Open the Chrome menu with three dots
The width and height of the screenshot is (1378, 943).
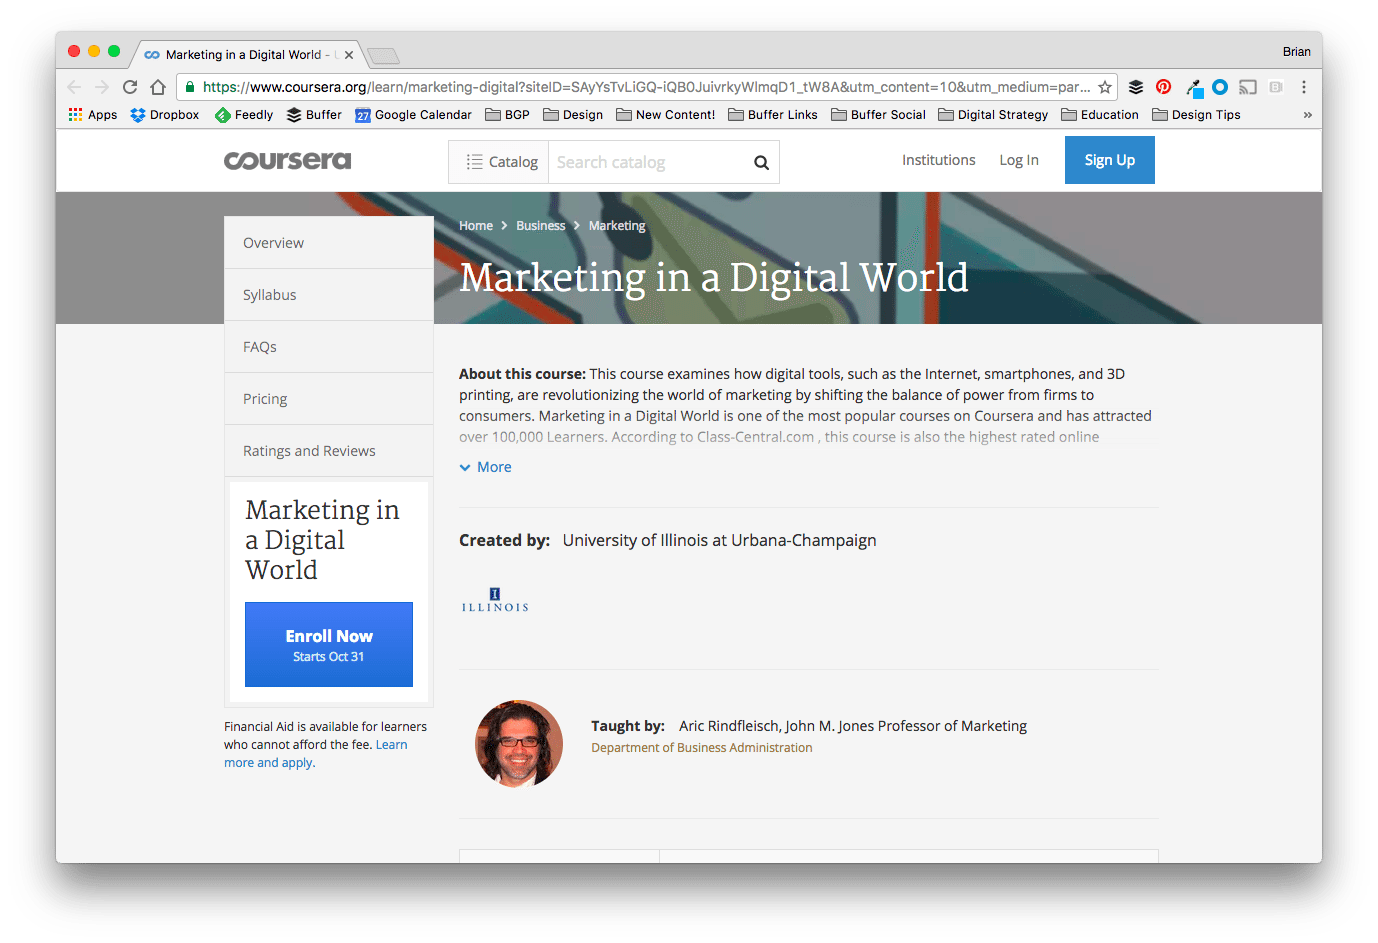1303,87
